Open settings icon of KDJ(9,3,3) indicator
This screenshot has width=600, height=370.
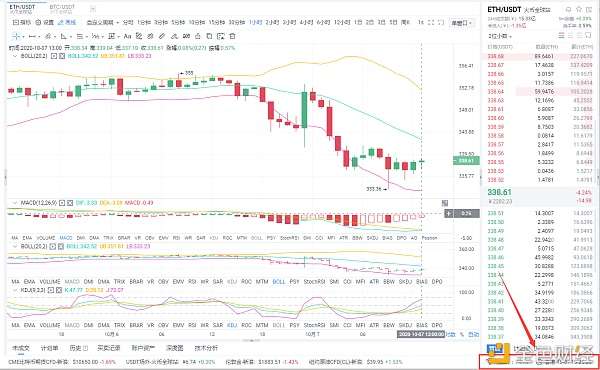coord(51,290)
